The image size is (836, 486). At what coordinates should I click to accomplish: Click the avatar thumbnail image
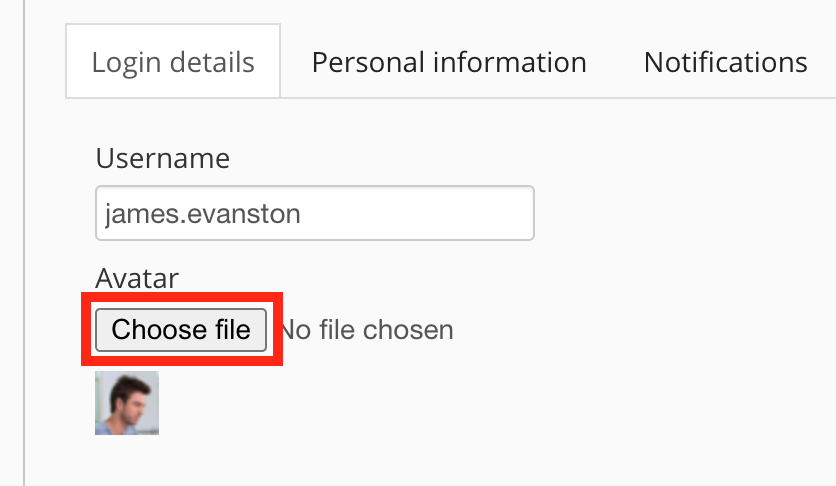[x=127, y=403]
